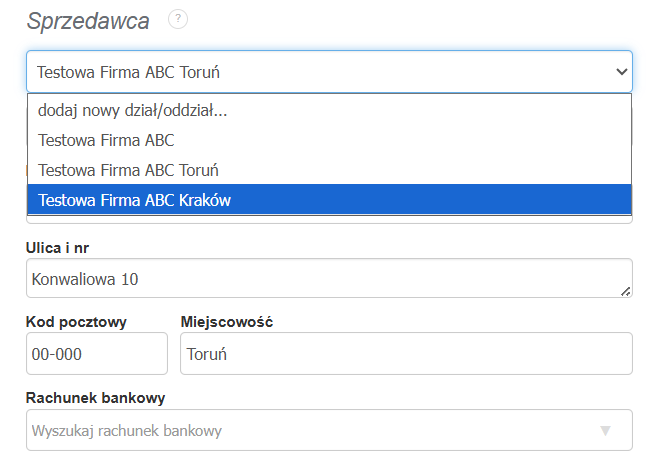
Task: Click the help question mark beside Sprzedawca
Action: click(179, 19)
